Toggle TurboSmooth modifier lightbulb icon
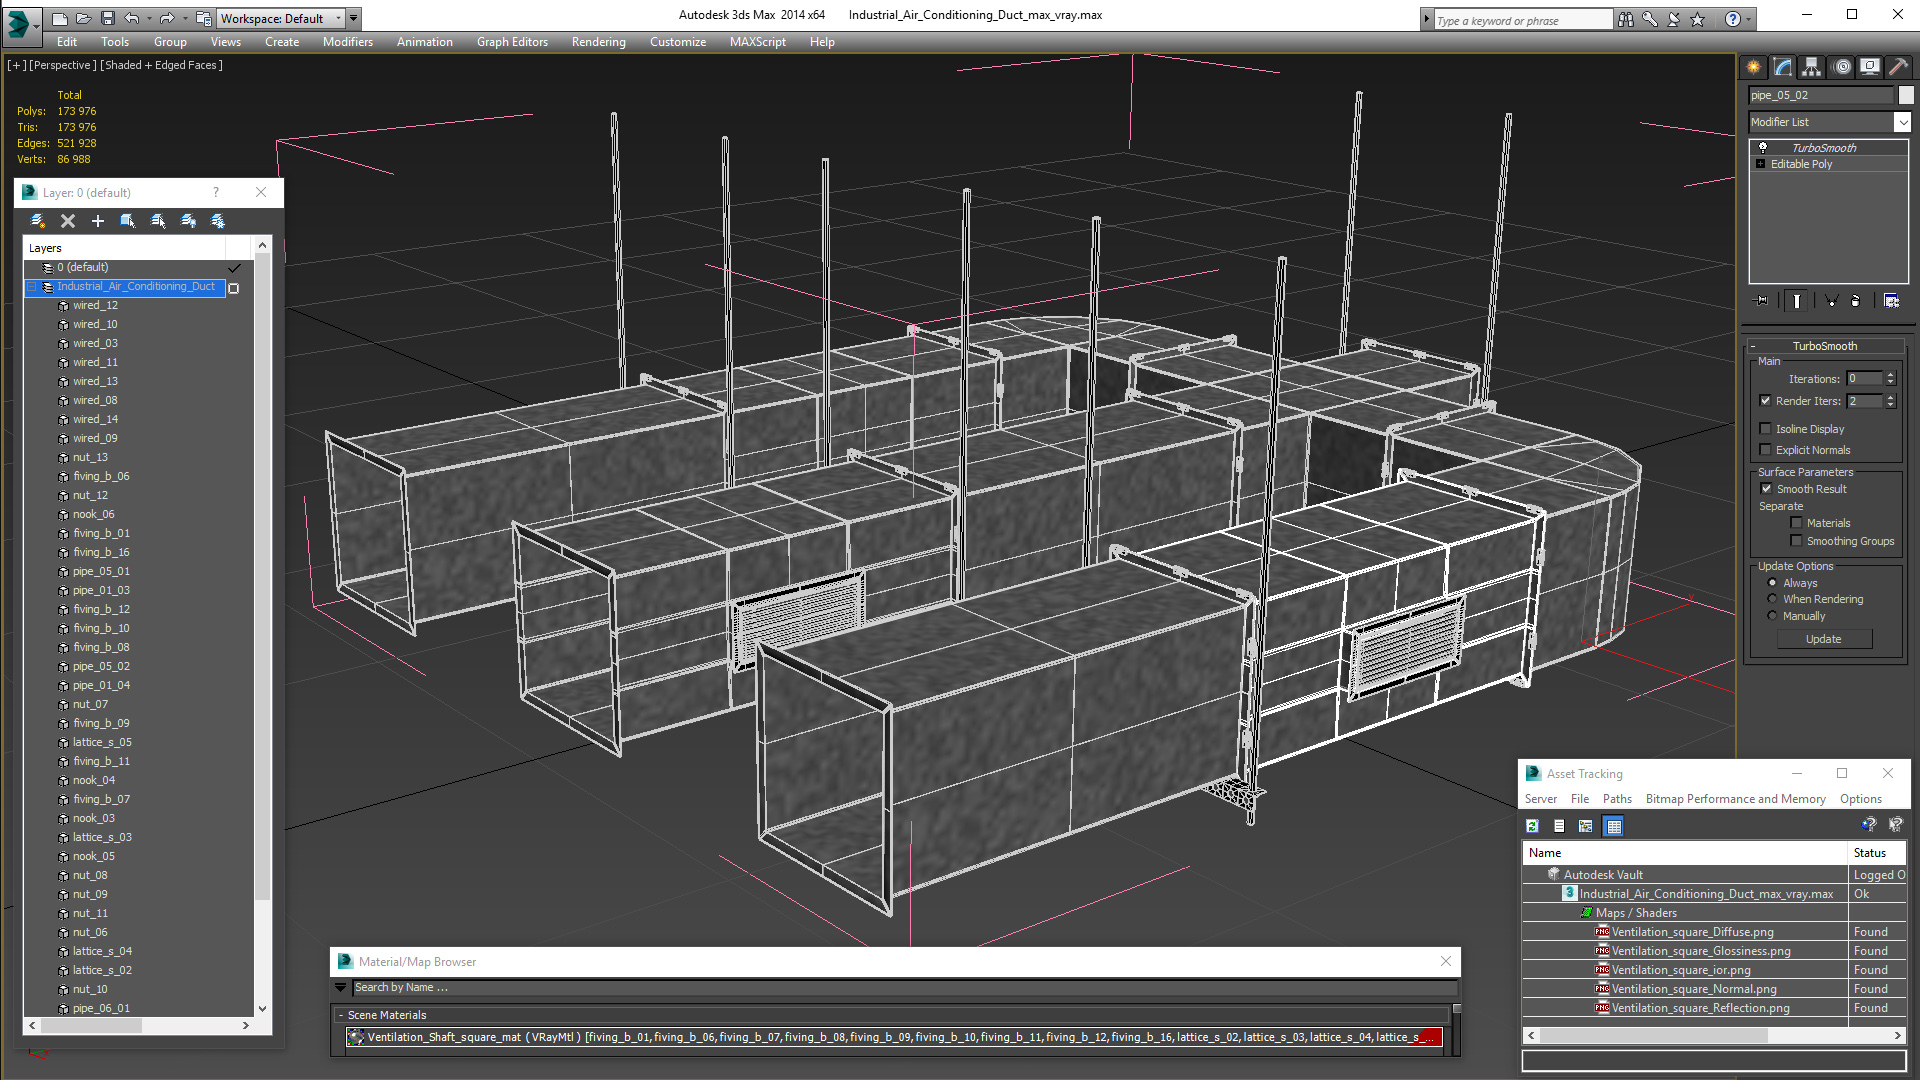The height and width of the screenshot is (1080, 1920). [x=1763, y=147]
